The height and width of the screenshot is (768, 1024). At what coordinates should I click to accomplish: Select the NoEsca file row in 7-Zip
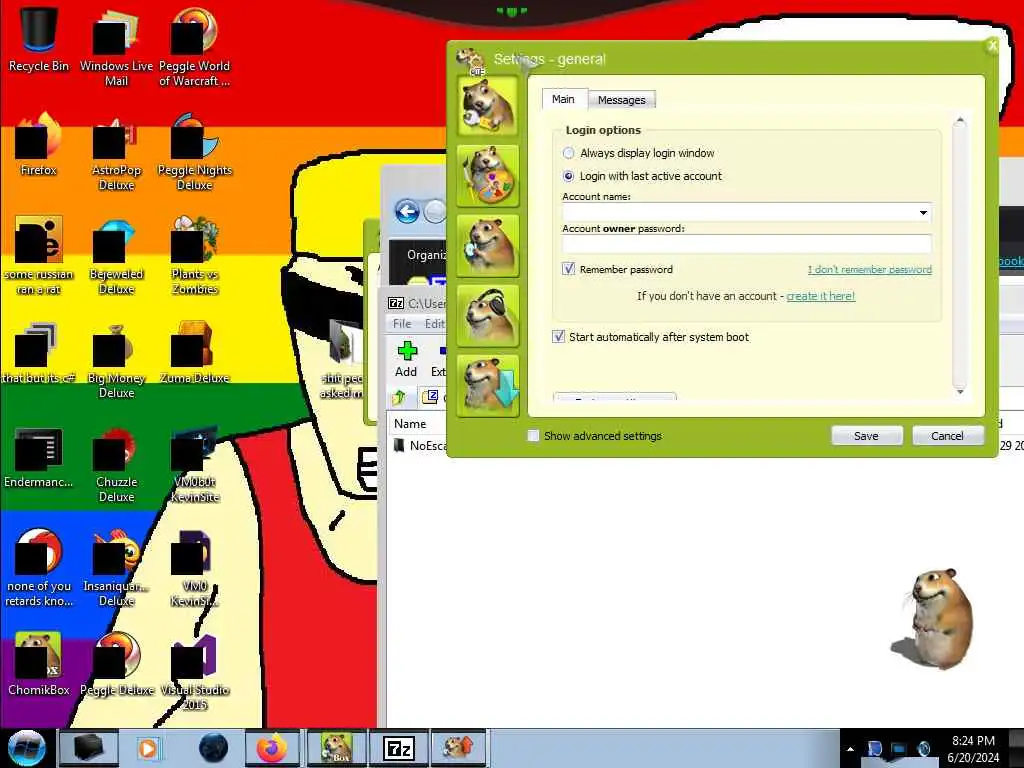(420, 445)
